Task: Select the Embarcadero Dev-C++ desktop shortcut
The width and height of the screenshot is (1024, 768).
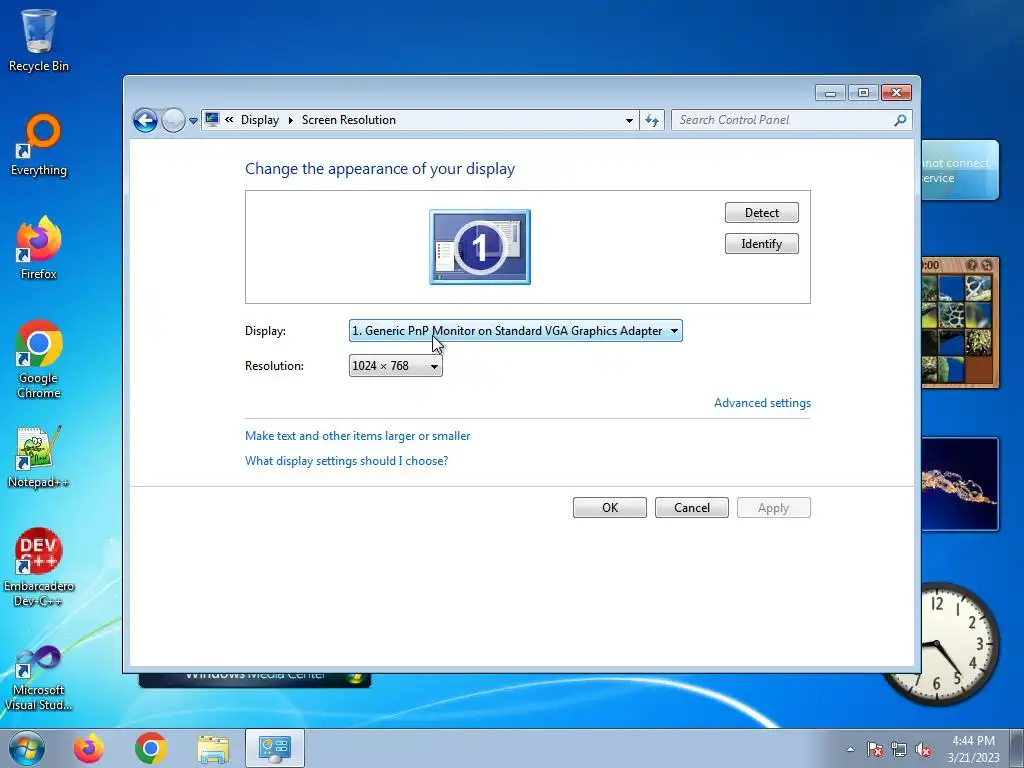Action: coord(39,567)
